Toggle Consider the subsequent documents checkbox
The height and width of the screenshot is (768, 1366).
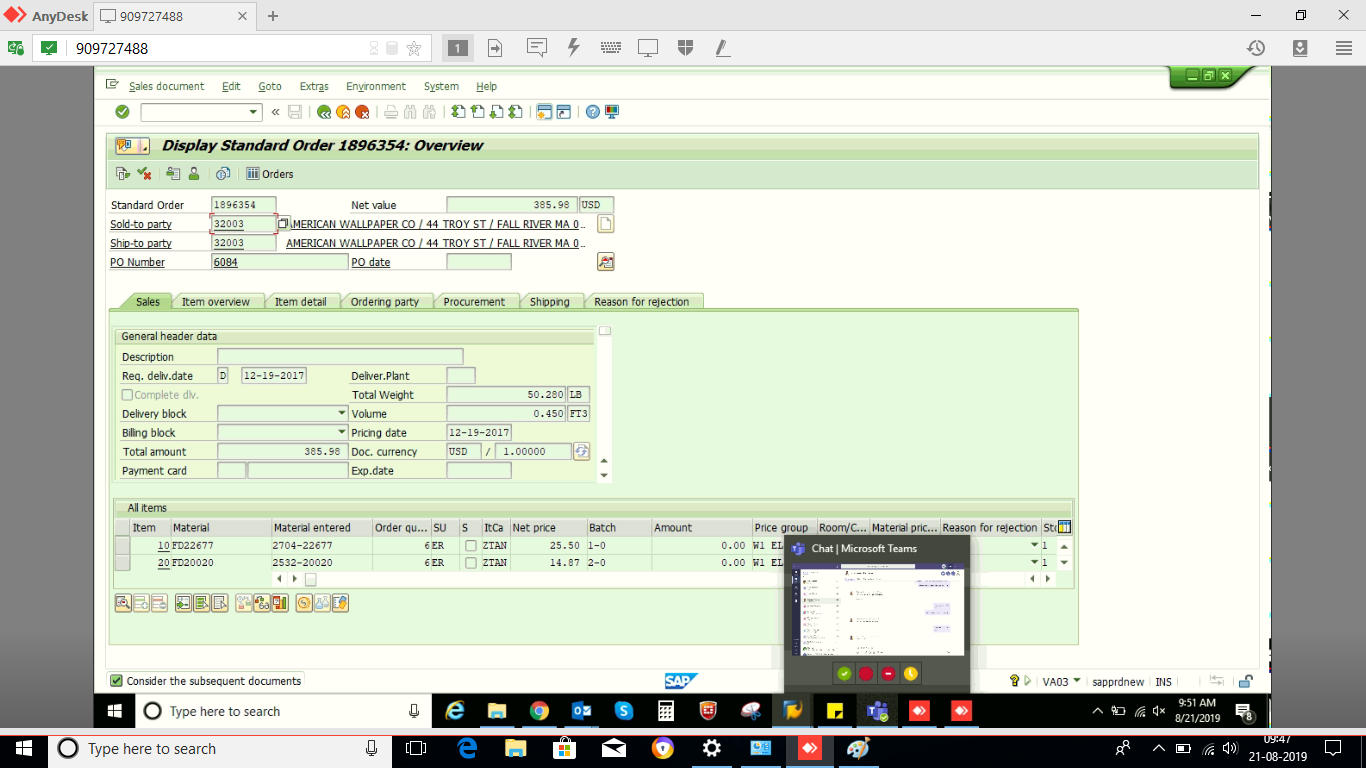click(117, 681)
